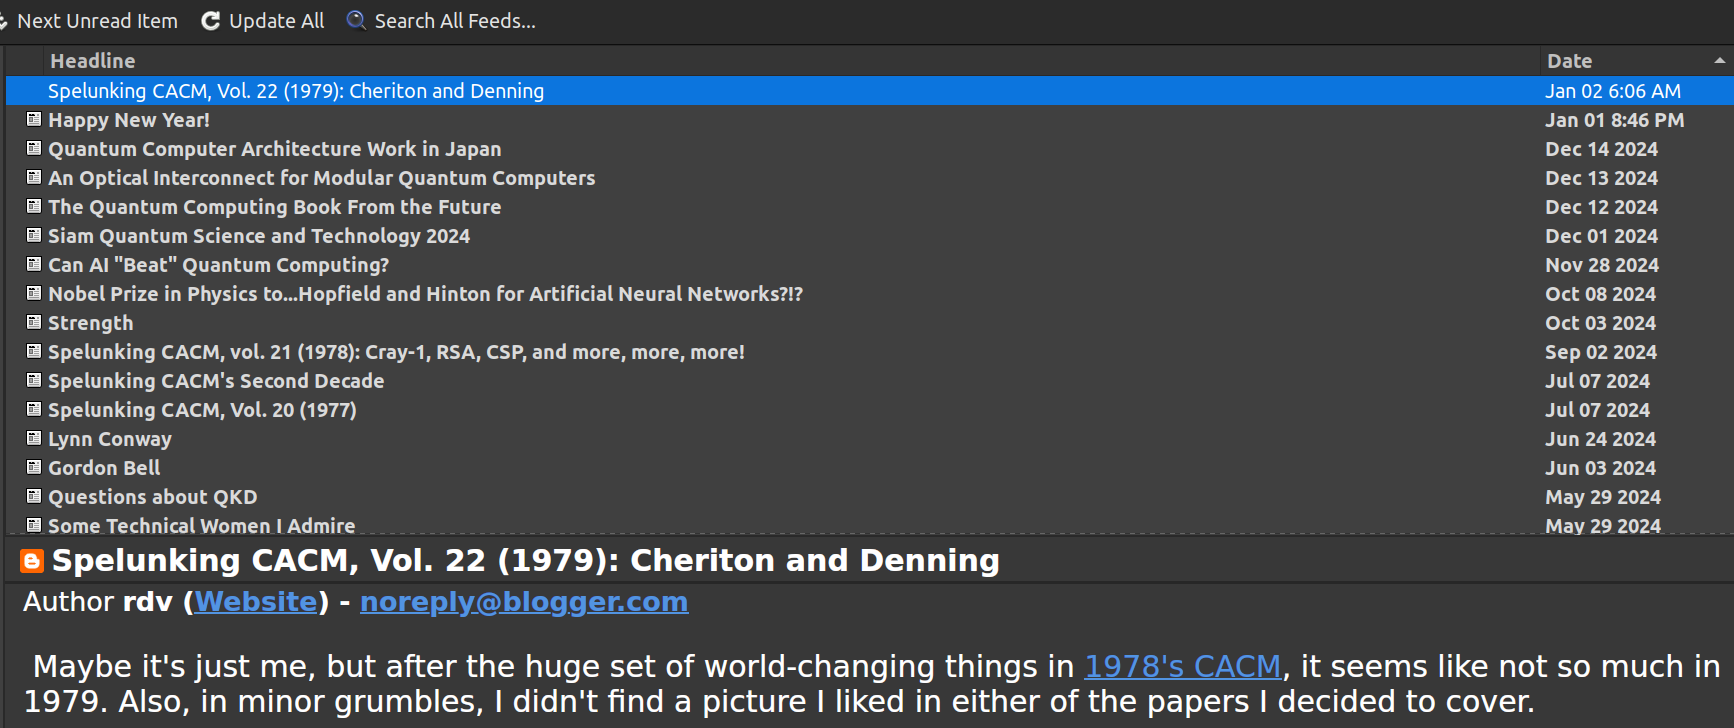Click the Search All Feeds magnifier icon
1734x728 pixels.
[355, 21]
